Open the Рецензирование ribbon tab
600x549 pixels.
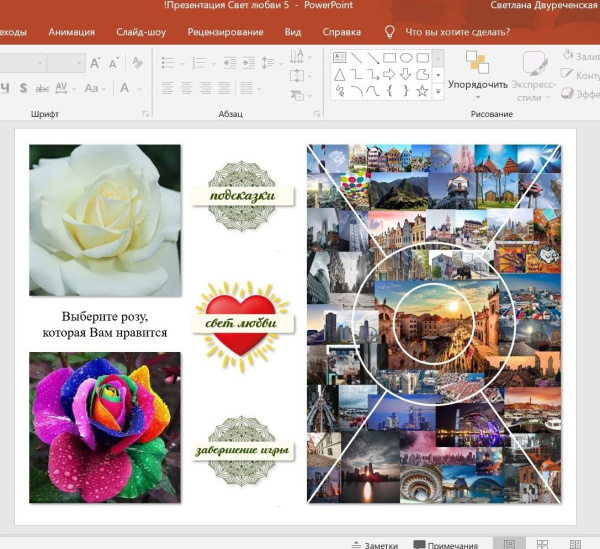[225, 32]
